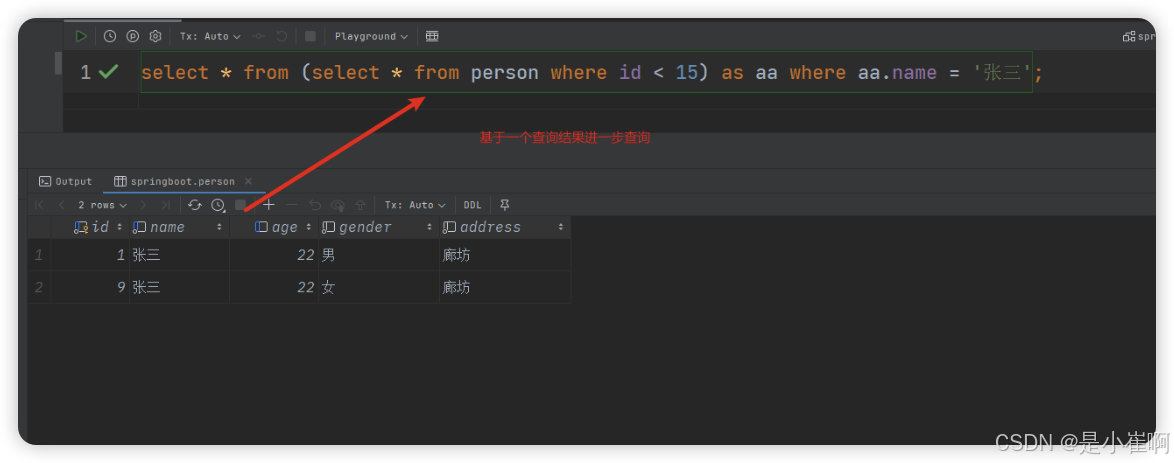Click the DDL button
Image resolution: width=1174 pixels, height=463 pixels.
(x=472, y=205)
